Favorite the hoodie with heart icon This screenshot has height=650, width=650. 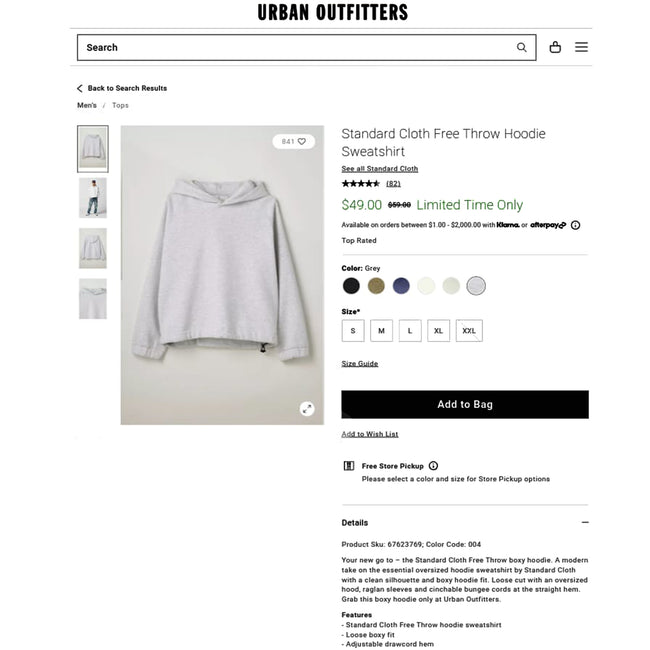coord(302,141)
